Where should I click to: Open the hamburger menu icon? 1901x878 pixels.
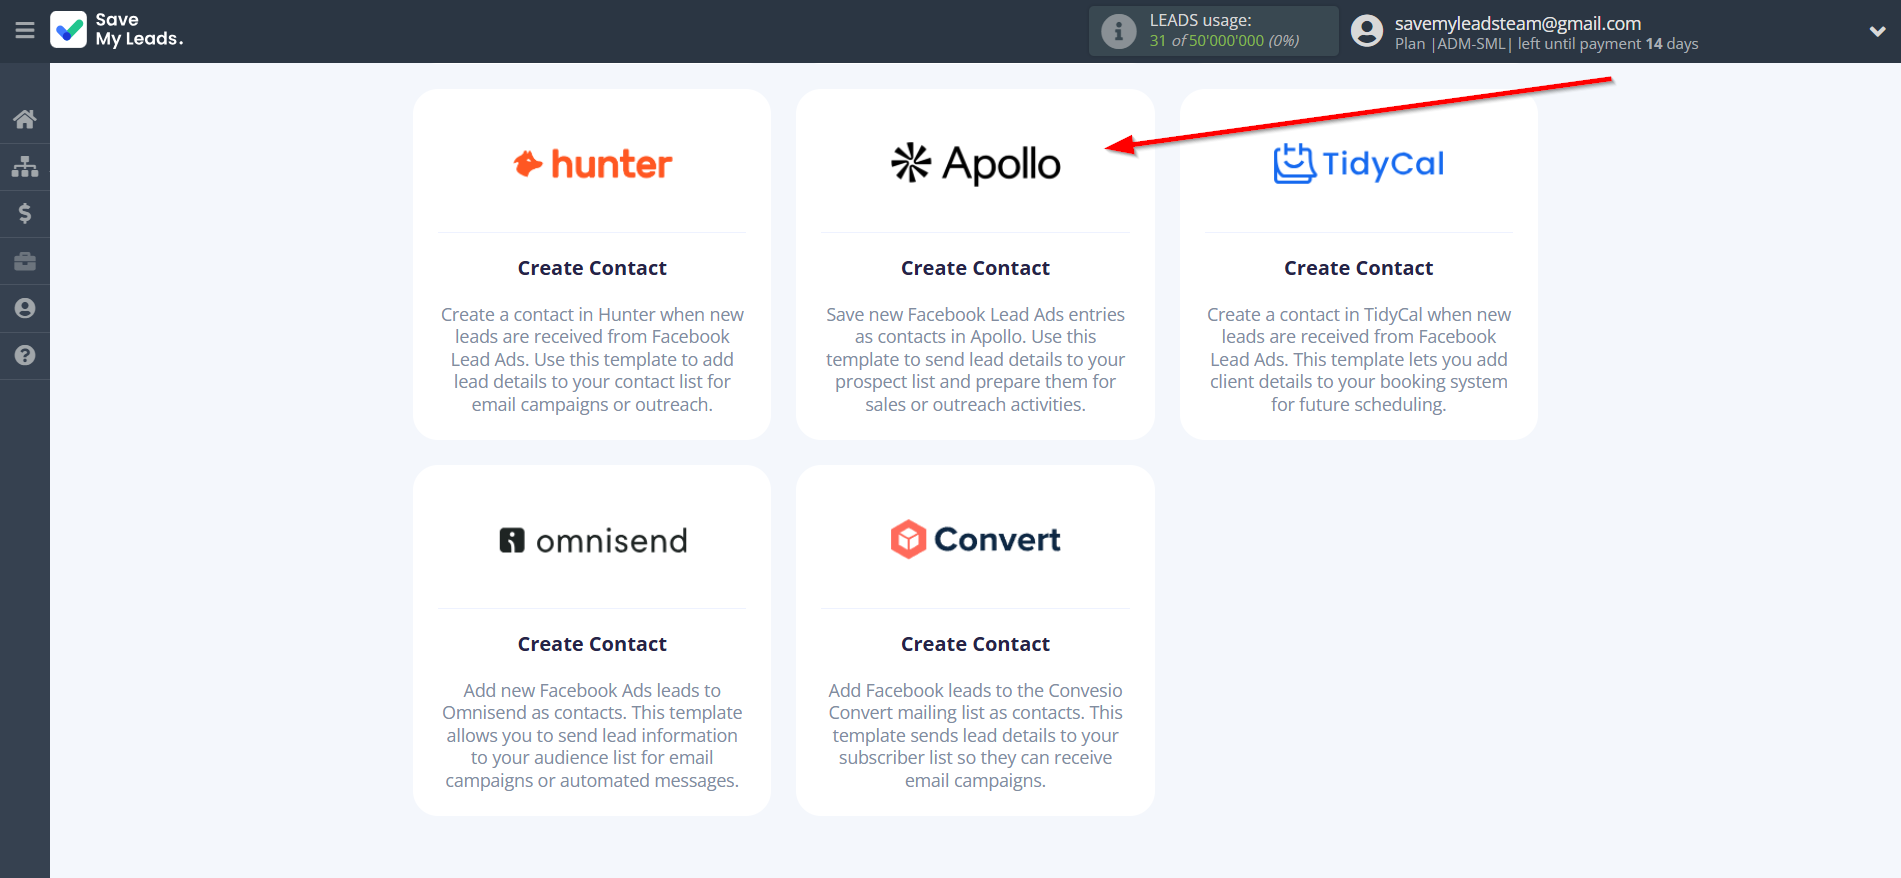click(25, 31)
